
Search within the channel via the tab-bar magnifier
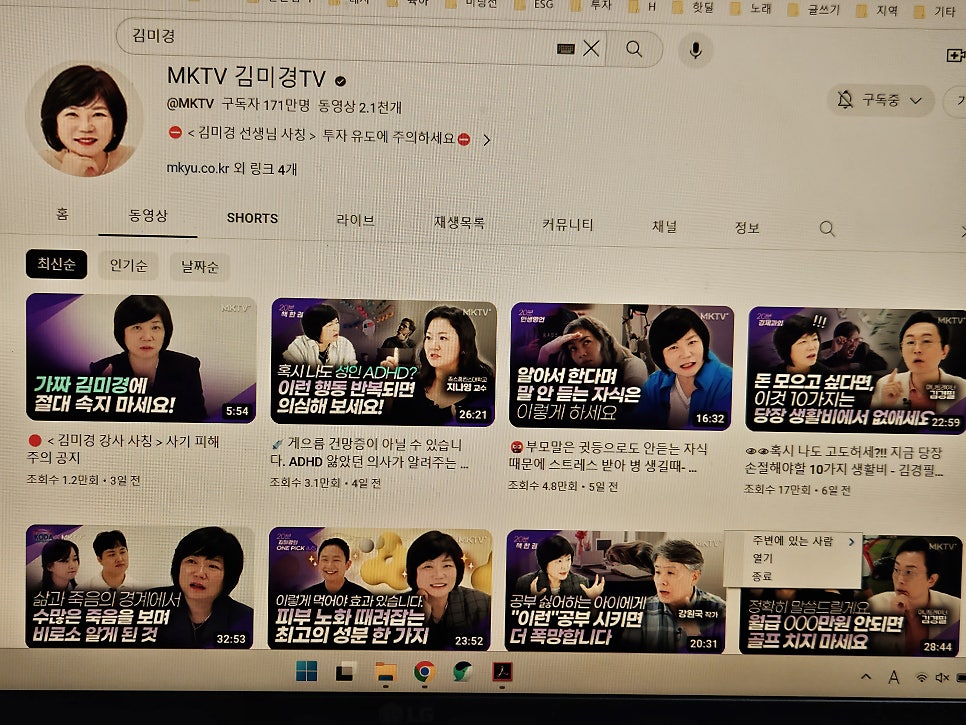827,229
